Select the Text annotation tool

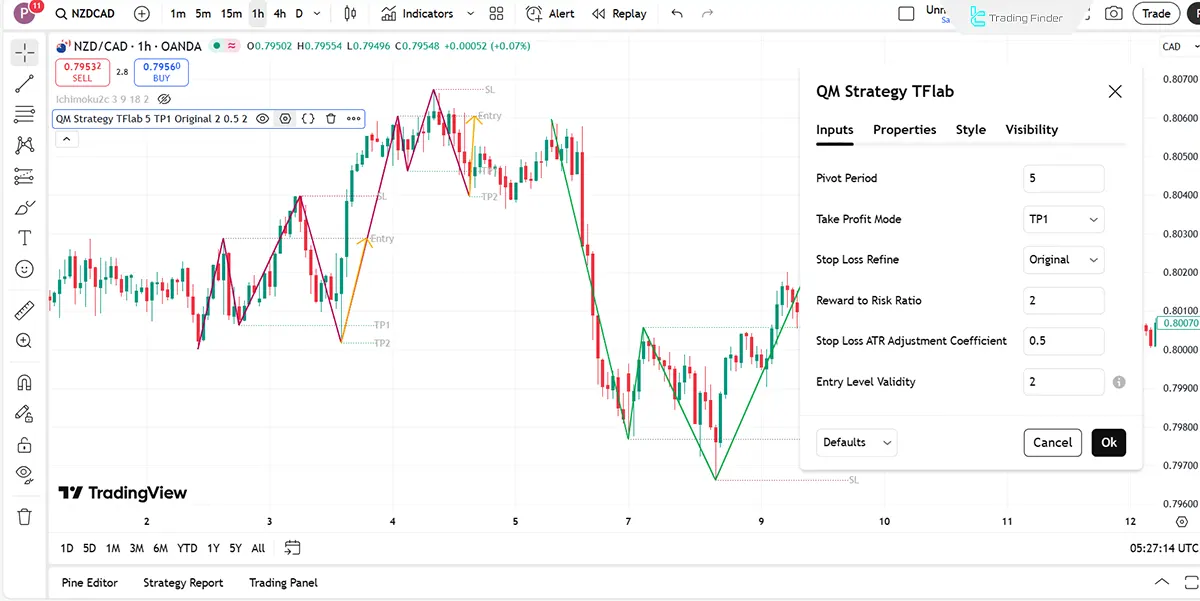[x=24, y=237]
